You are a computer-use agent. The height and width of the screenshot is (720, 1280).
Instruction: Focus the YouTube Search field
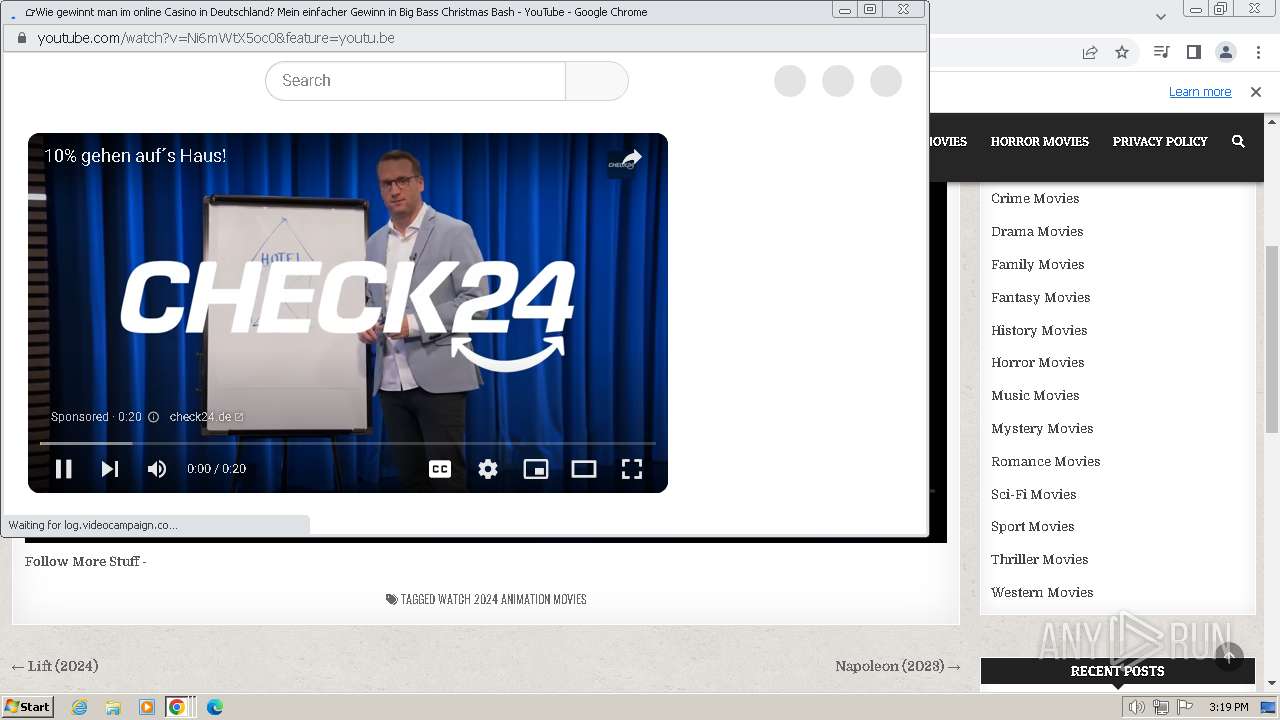coord(415,81)
